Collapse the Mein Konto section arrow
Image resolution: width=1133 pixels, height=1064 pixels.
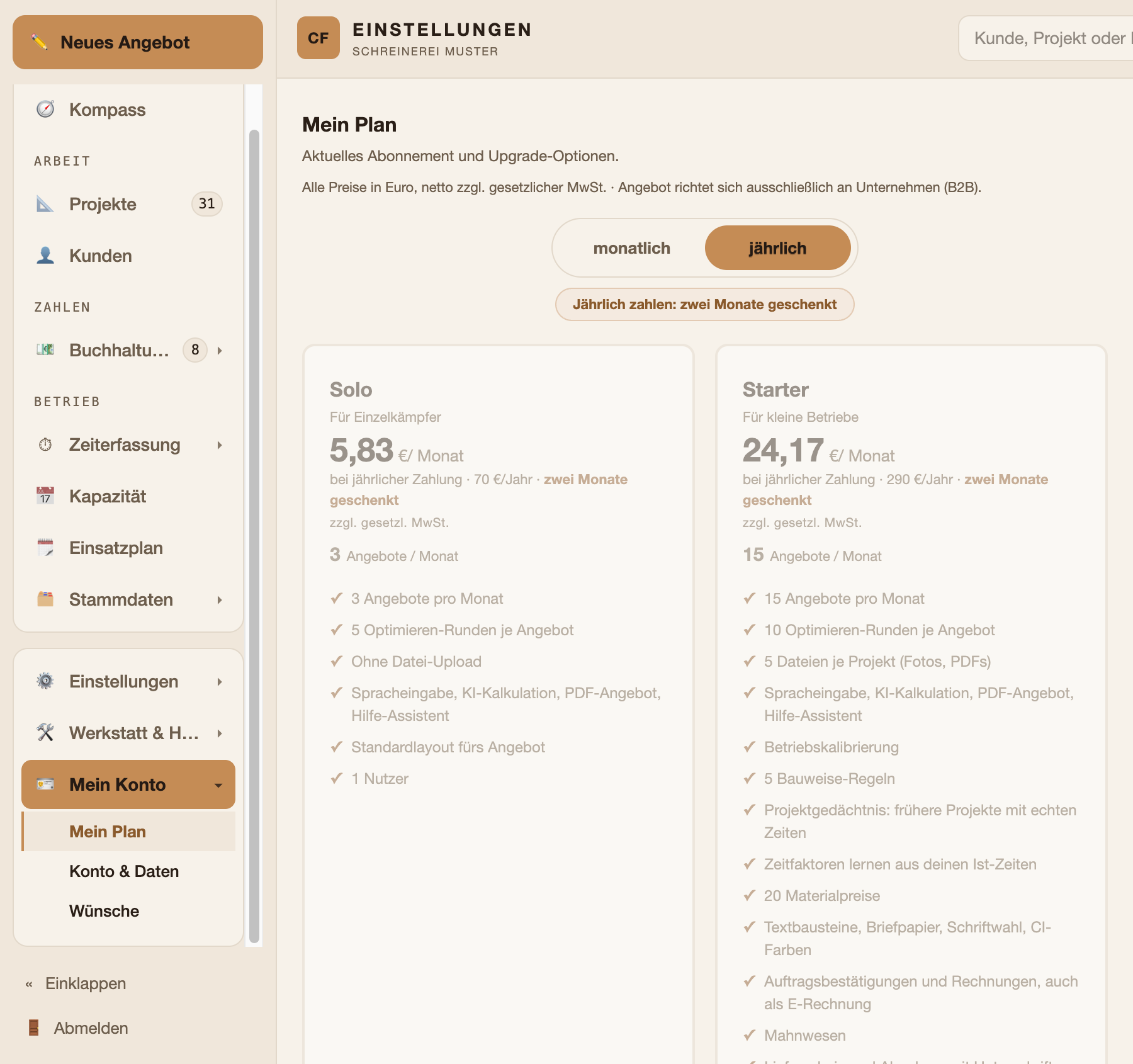click(218, 785)
